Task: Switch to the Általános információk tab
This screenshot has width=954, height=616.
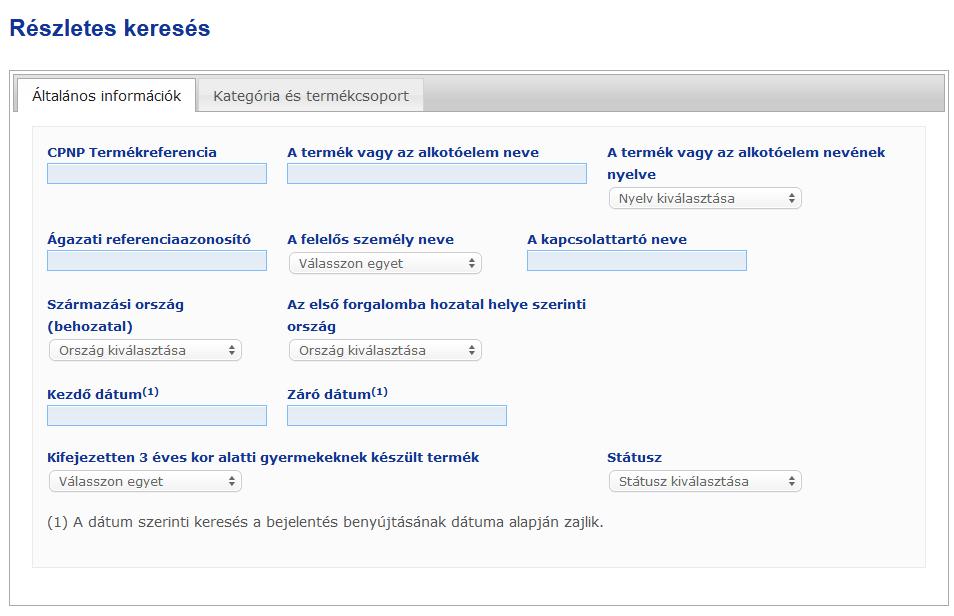Action: click(x=106, y=96)
